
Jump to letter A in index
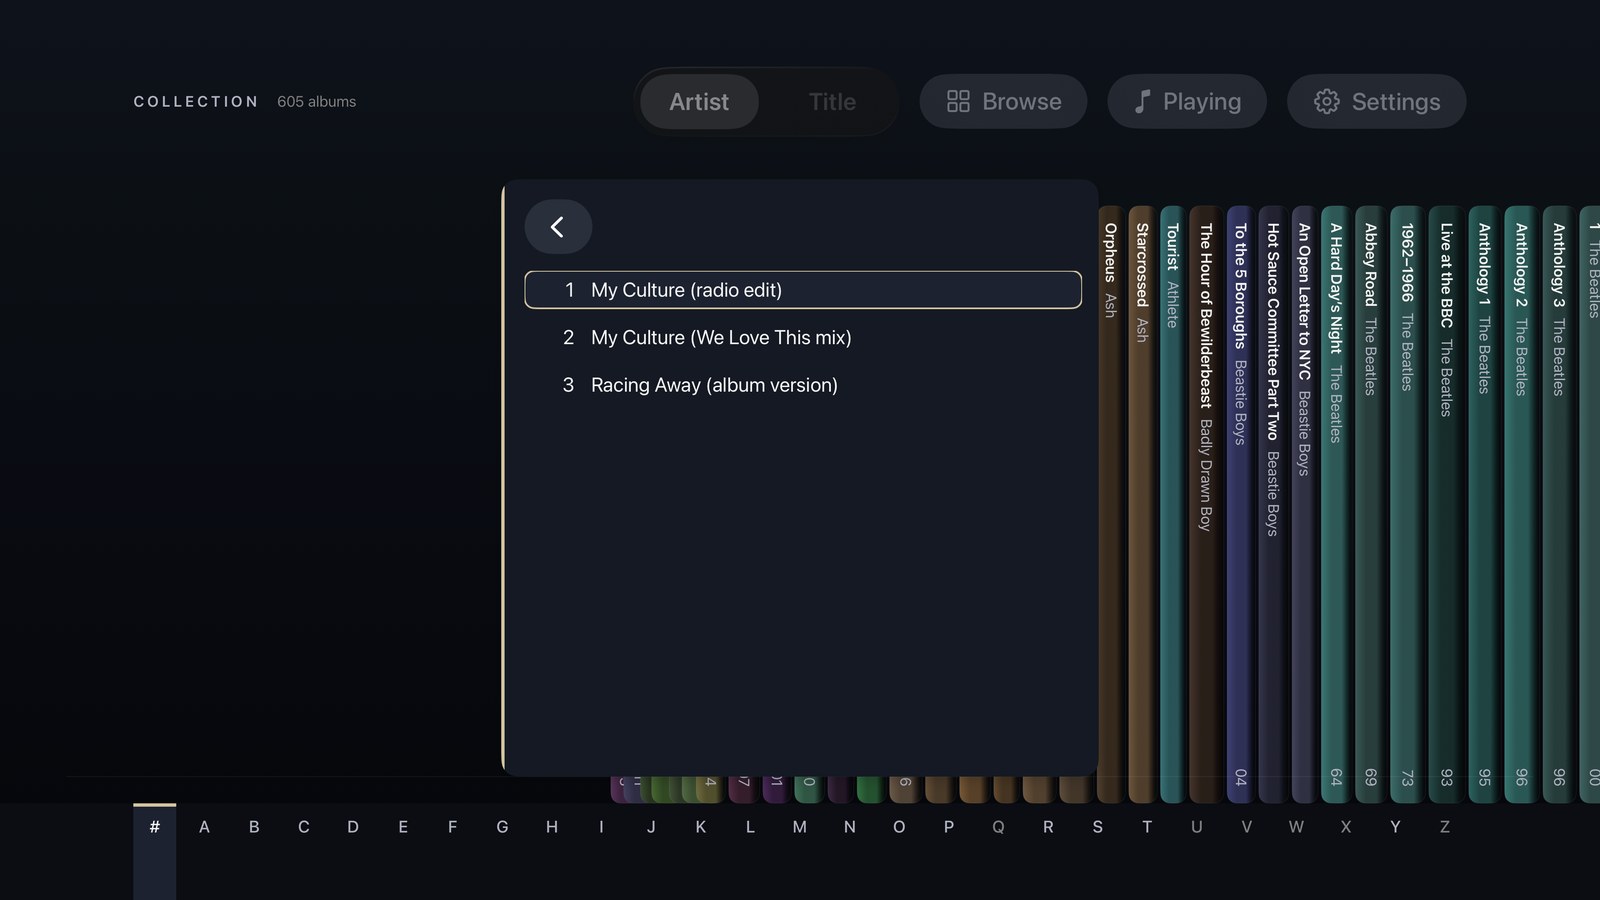(x=204, y=827)
